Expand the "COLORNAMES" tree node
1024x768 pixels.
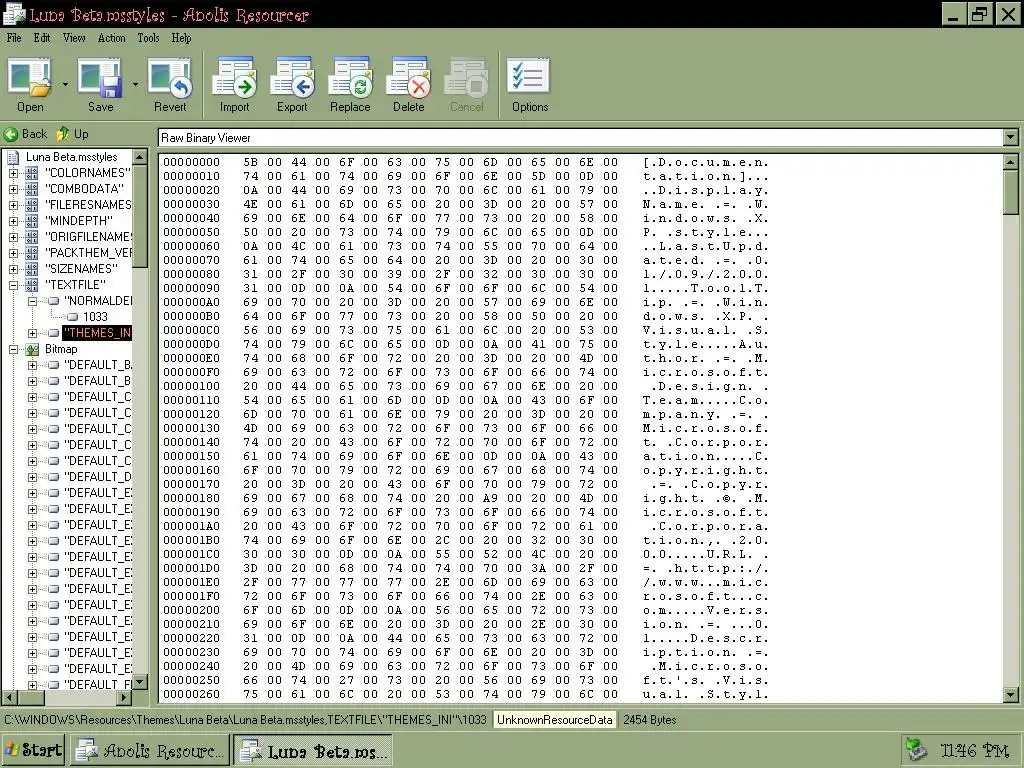click(13, 173)
